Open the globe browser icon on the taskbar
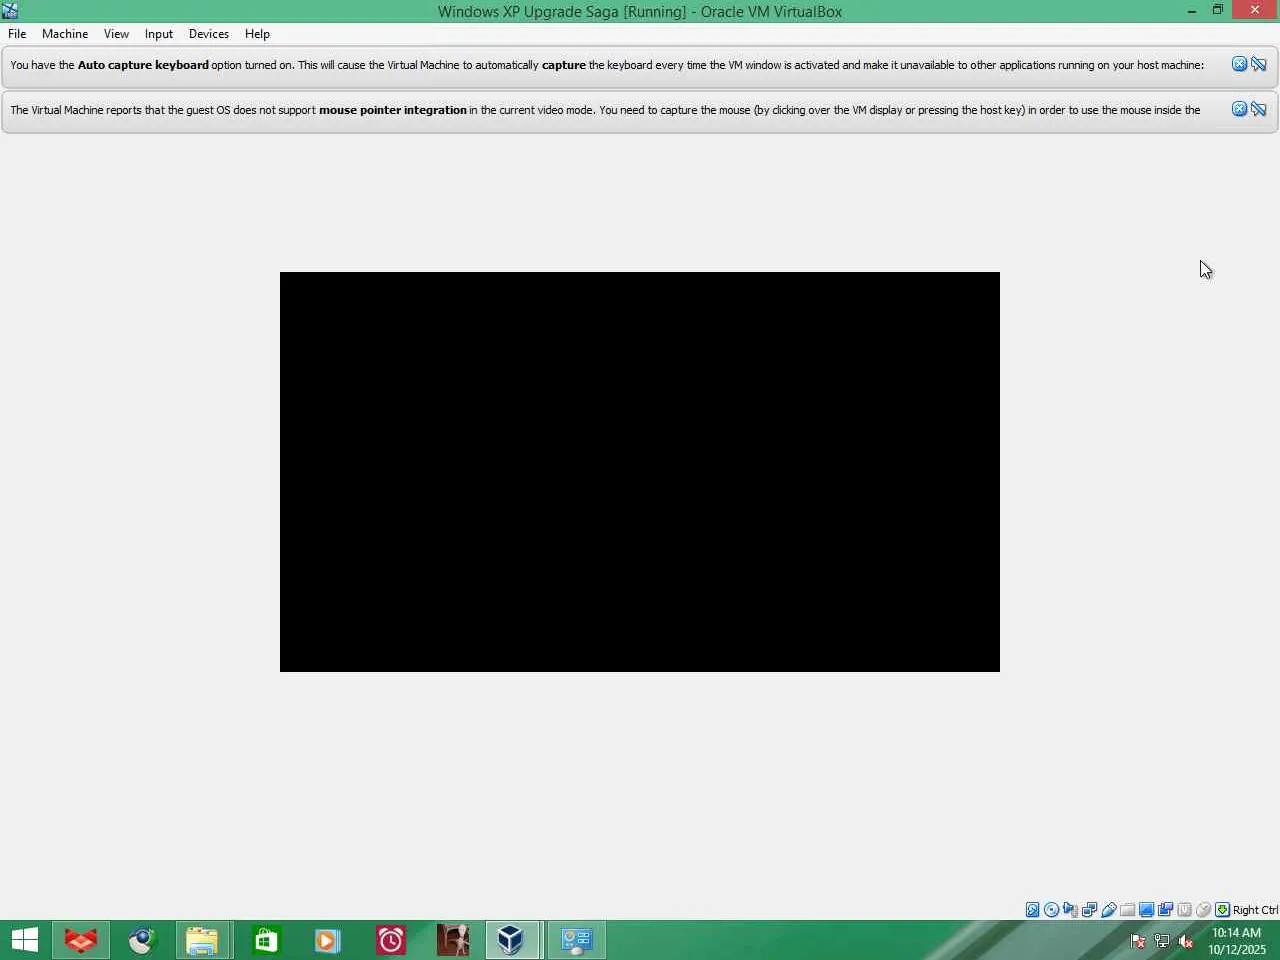1280x960 pixels. tap(142, 940)
